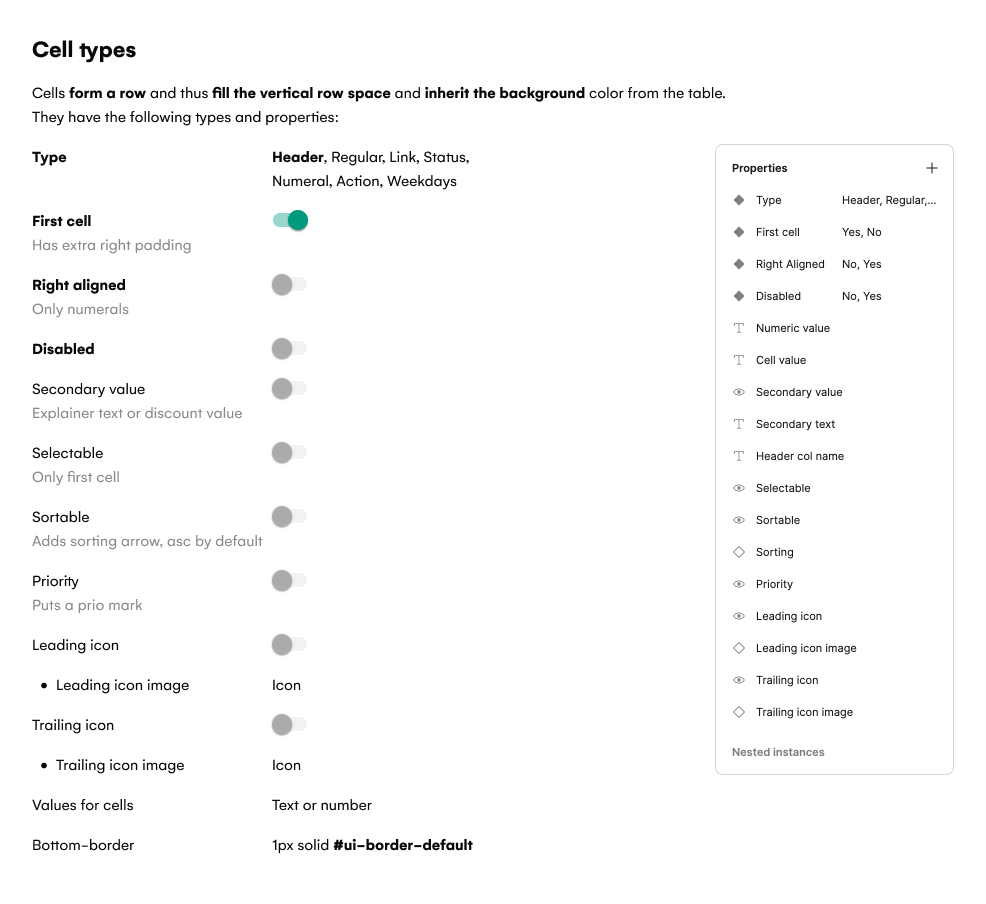
Task: Open the Type values "Header, Regular,..."
Action: click(x=888, y=200)
